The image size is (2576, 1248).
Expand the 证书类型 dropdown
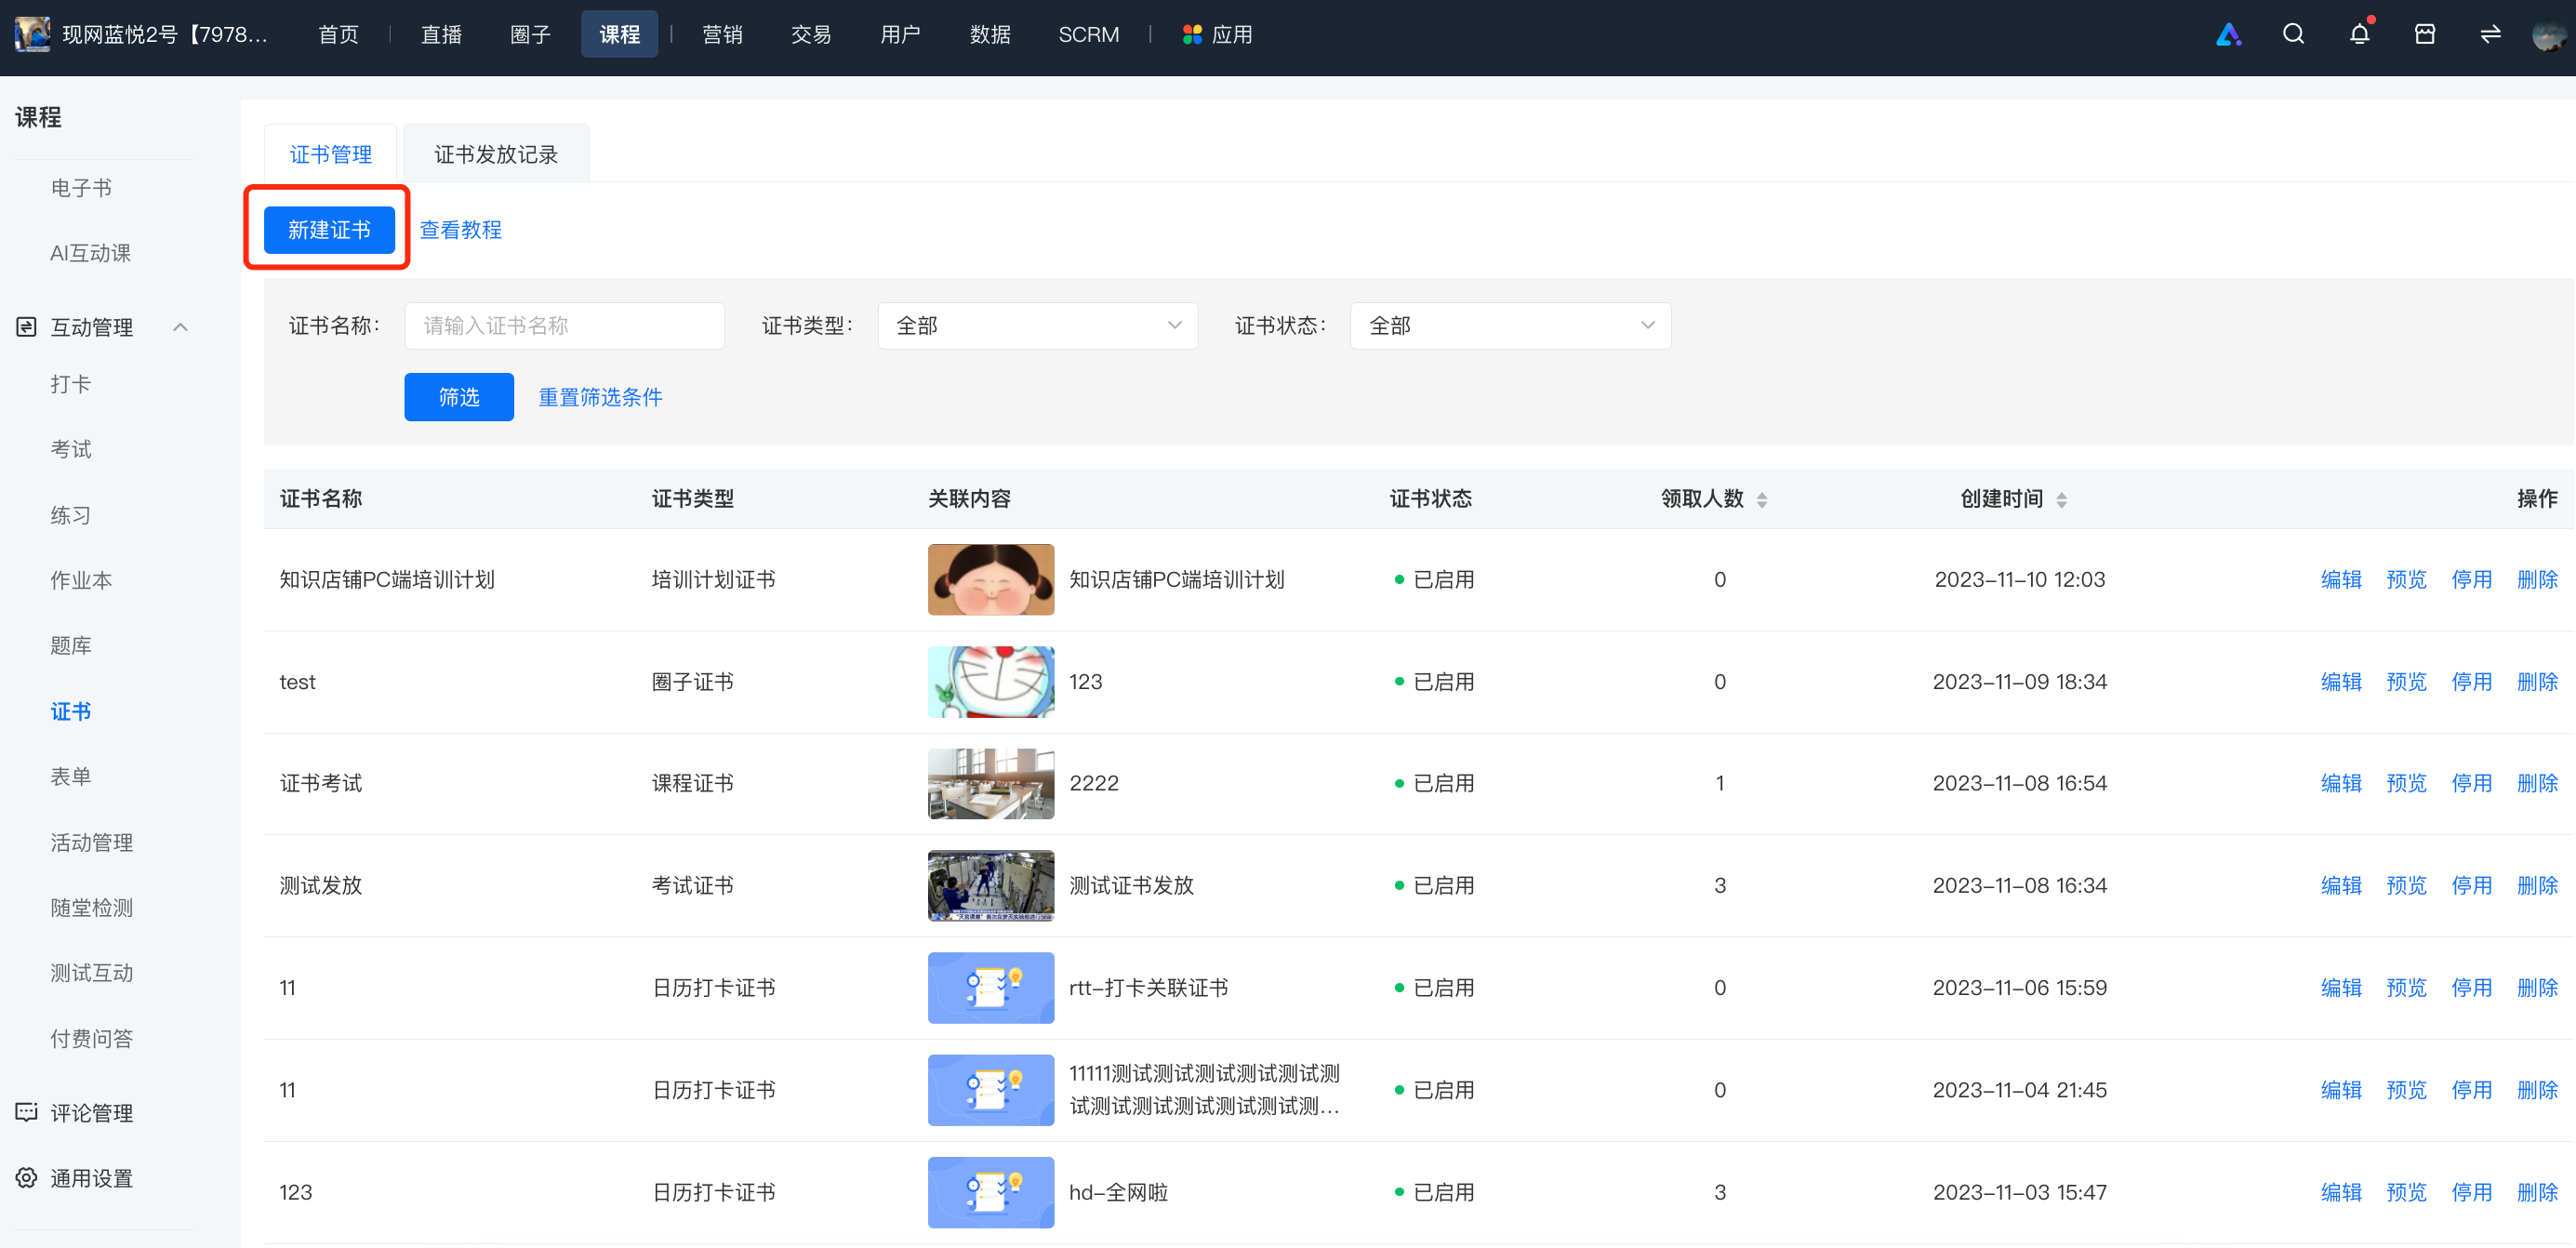pos(1037,326)
